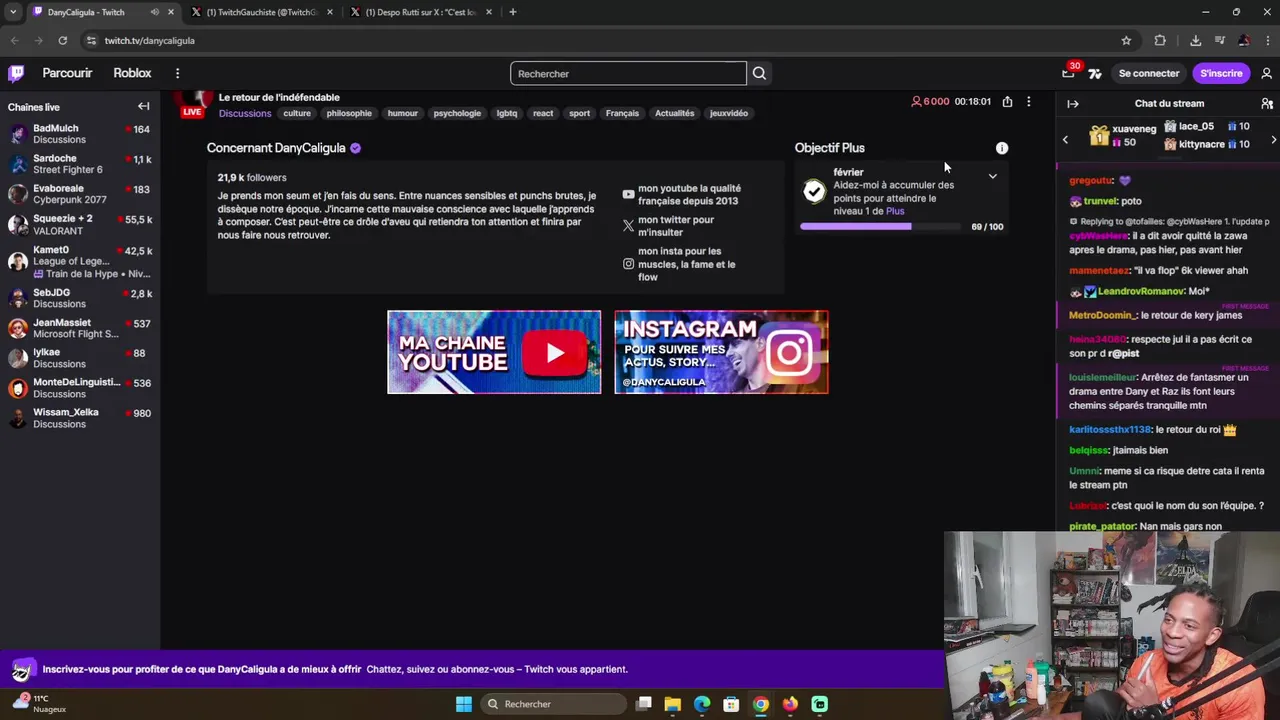This screenshot has height=720, width=1280.
Task: Open Chrome tab search dropdown
Action: 13,12
